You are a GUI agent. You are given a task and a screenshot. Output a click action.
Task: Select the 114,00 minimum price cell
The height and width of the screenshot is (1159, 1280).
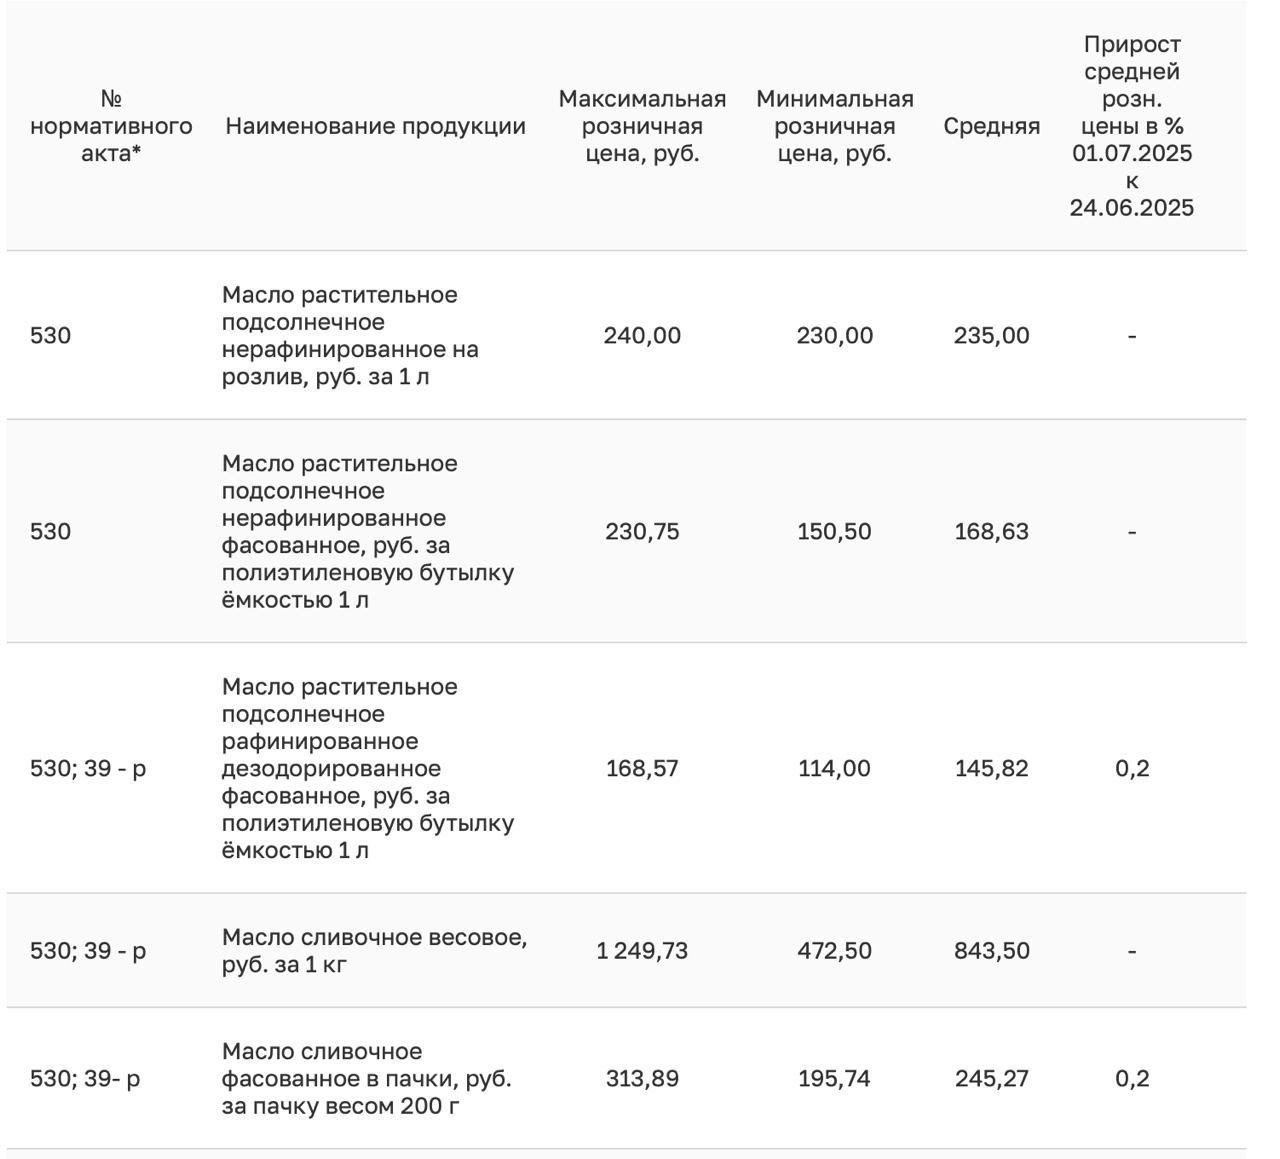834,769
